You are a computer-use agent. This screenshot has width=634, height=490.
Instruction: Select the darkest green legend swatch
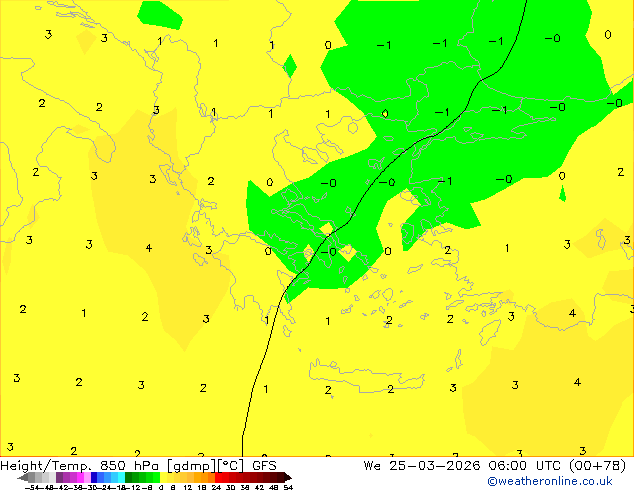tap(129, 477)
